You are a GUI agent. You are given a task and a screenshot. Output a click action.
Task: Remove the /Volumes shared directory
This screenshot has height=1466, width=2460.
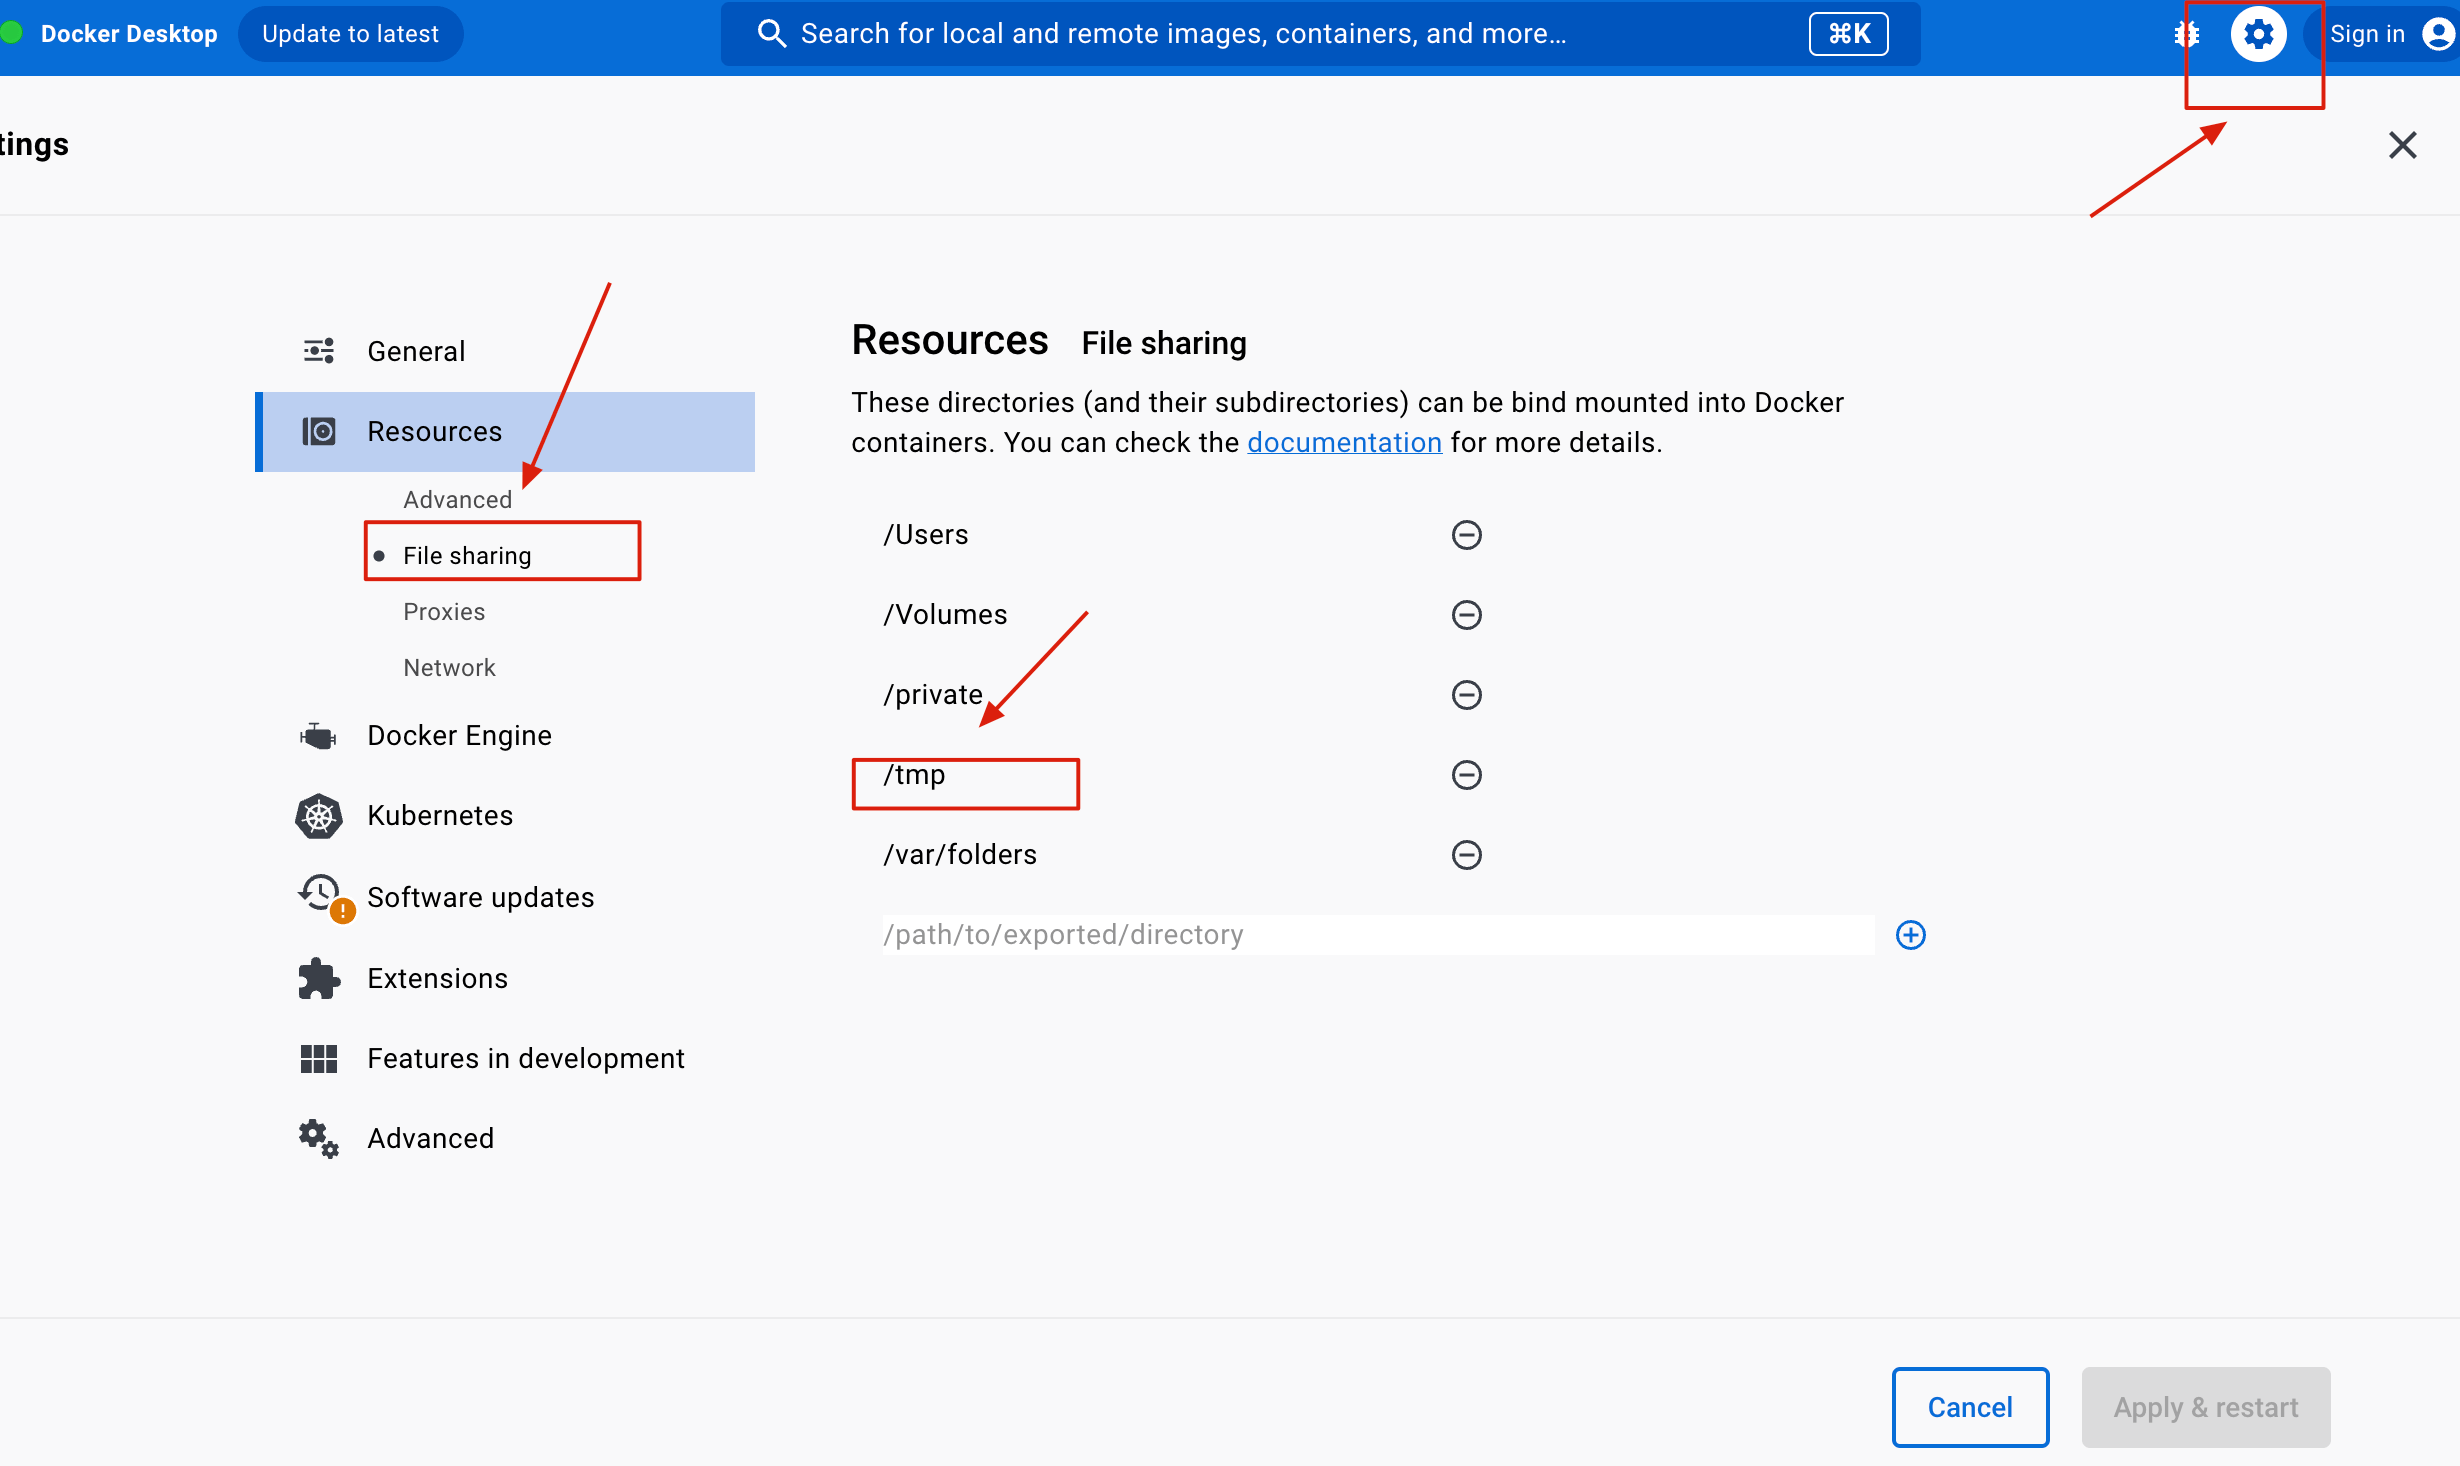tap(1466, 615)
